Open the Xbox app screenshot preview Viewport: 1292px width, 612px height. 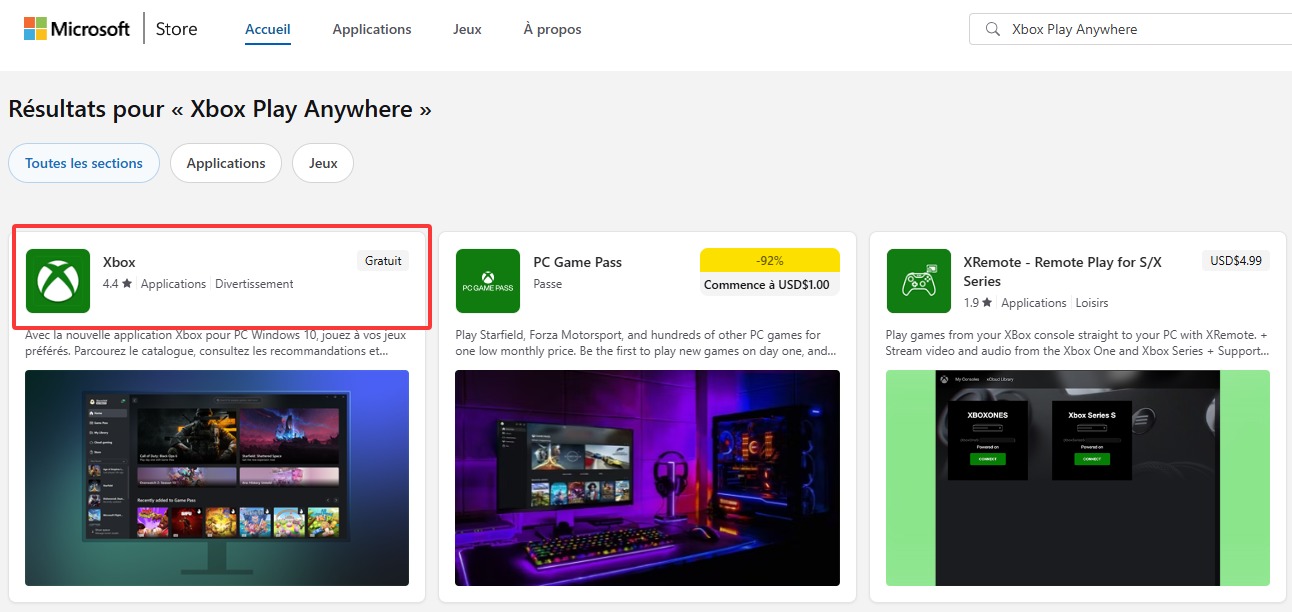point(217,478)
